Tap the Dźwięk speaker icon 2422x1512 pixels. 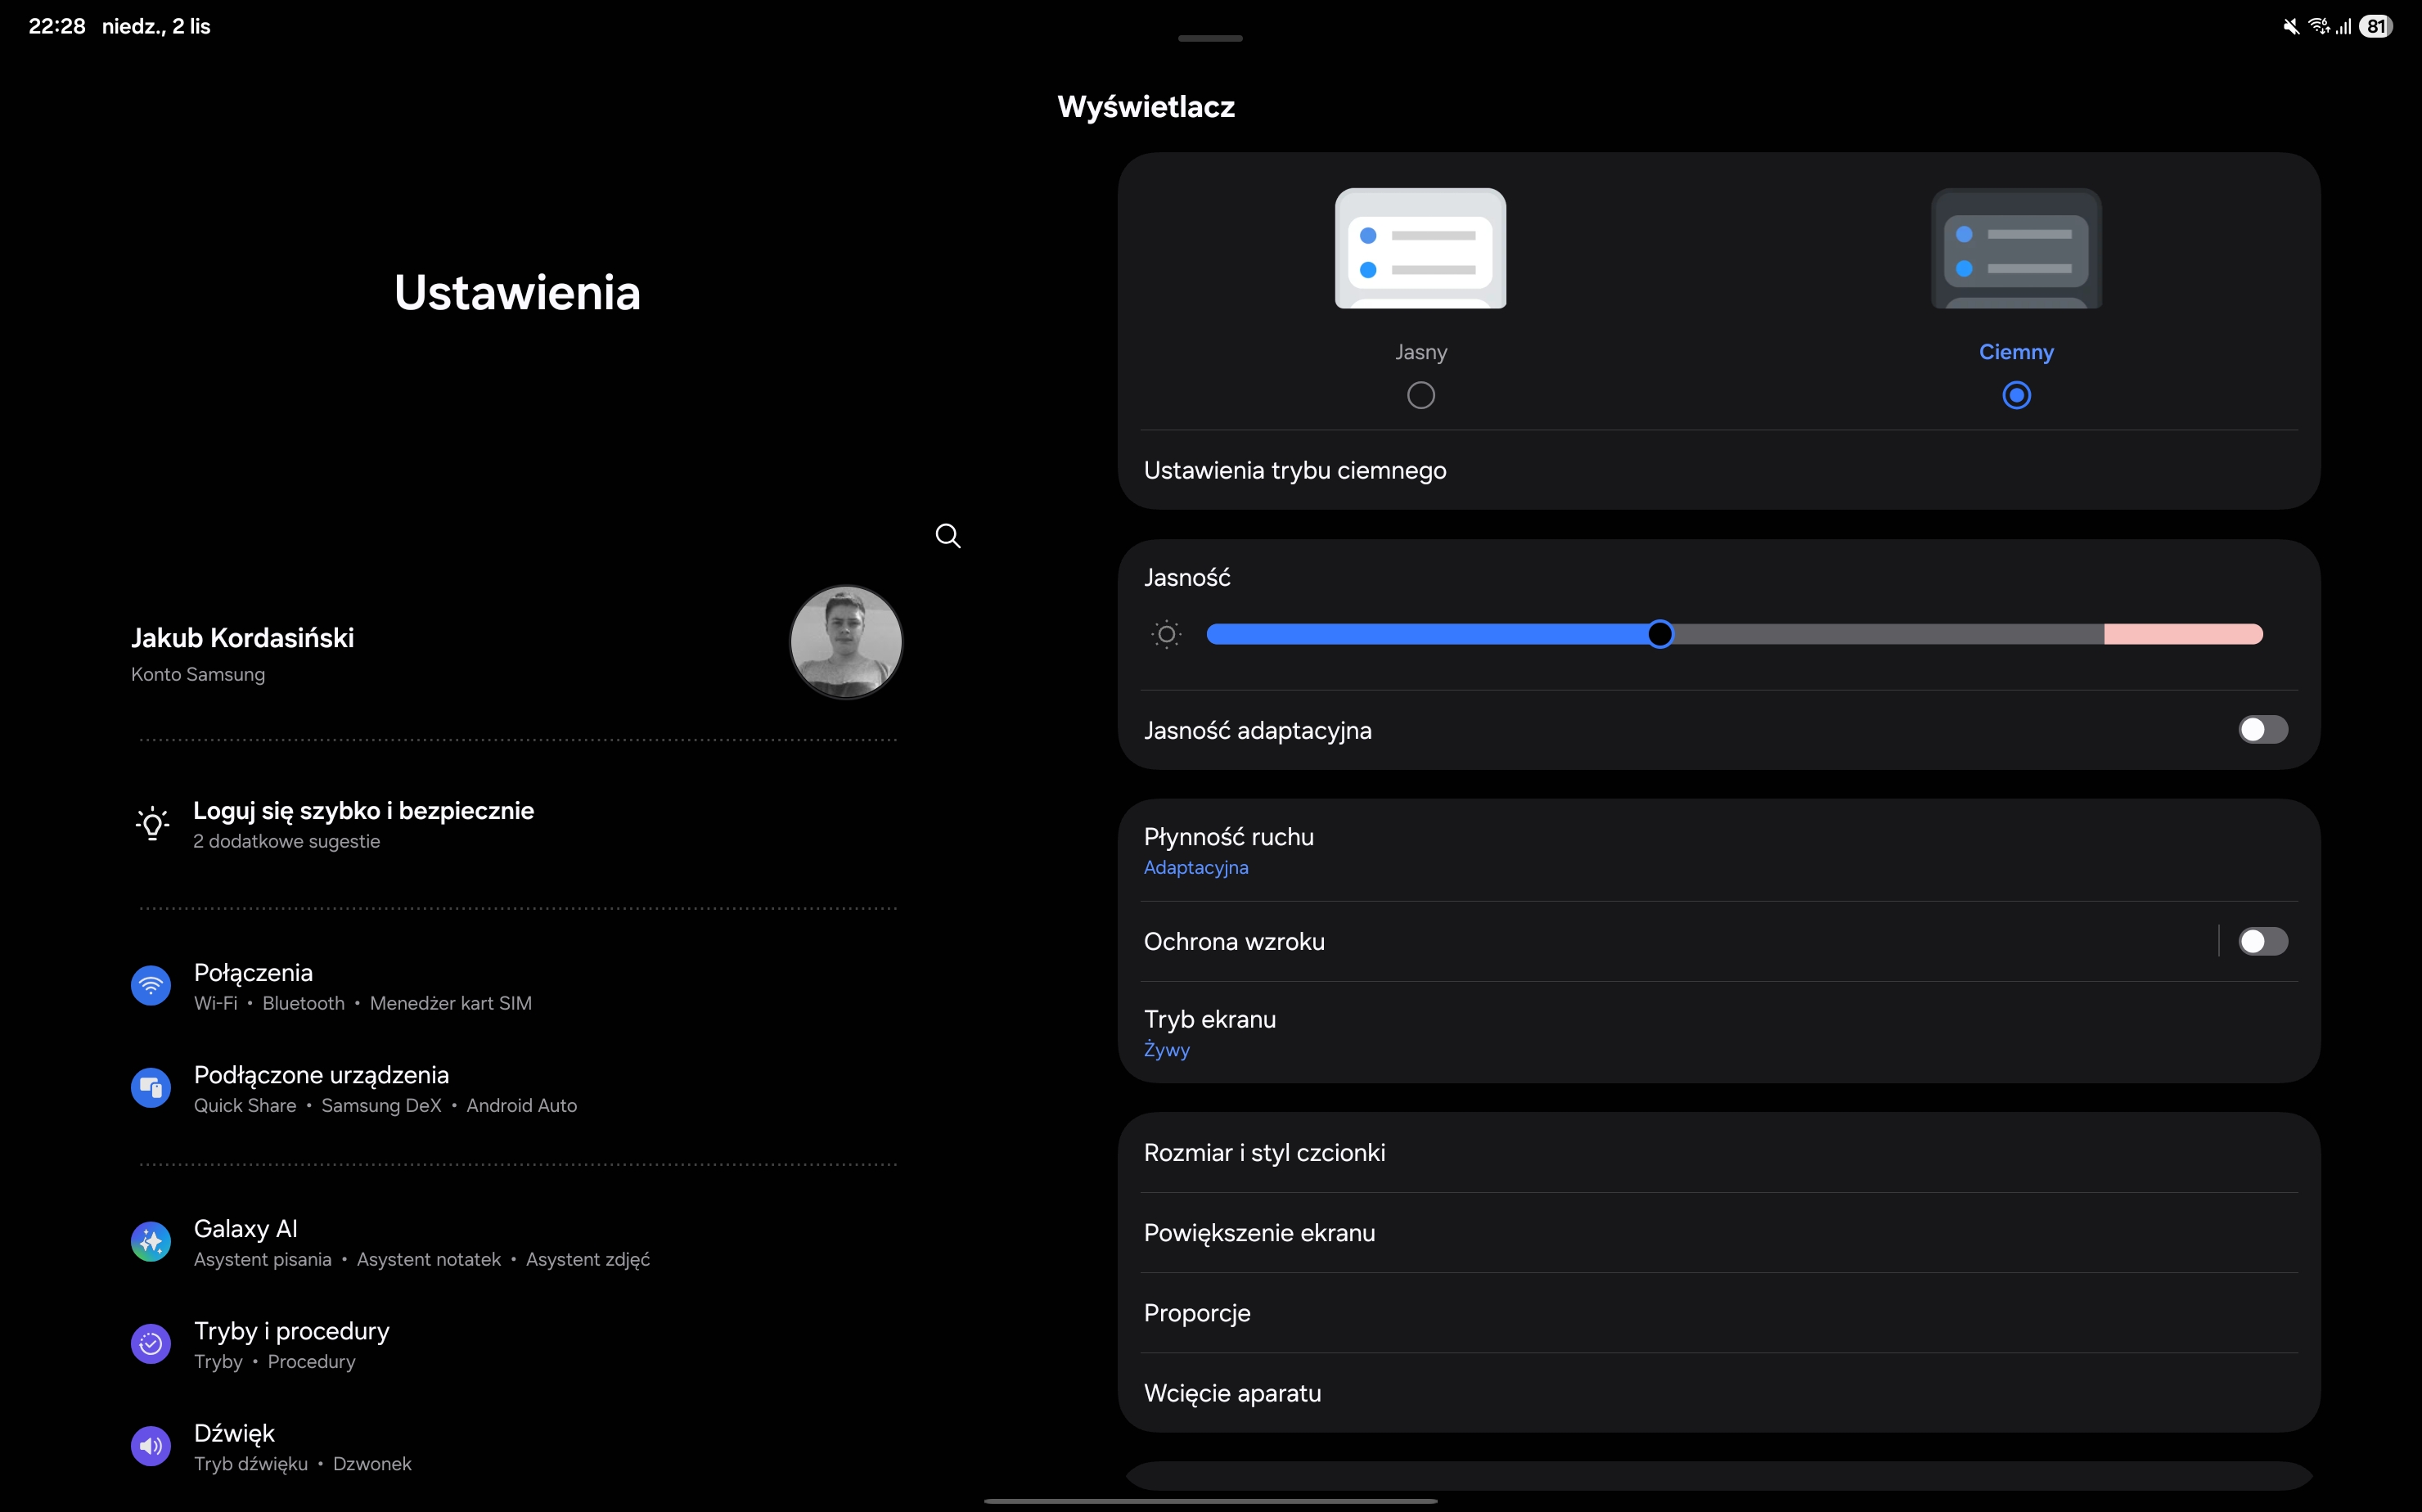[151, 1446]
